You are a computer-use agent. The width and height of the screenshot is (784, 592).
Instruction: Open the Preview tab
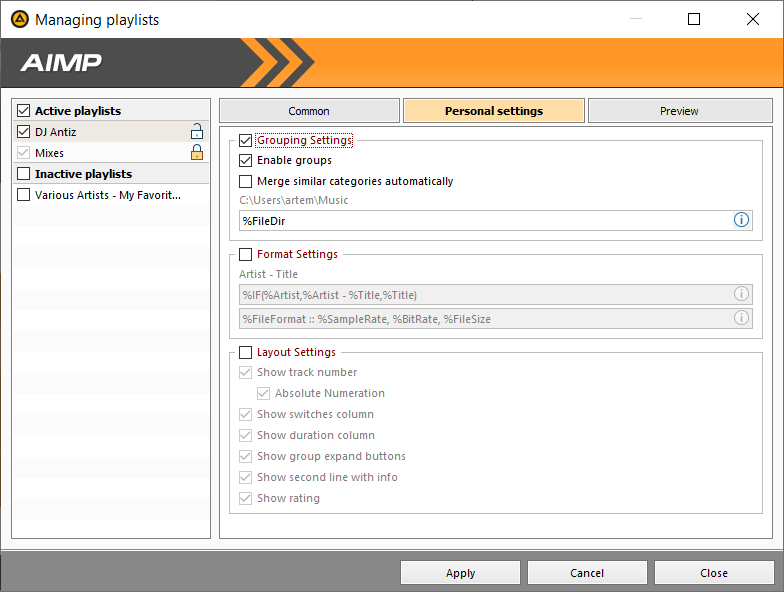click(679, 111)
